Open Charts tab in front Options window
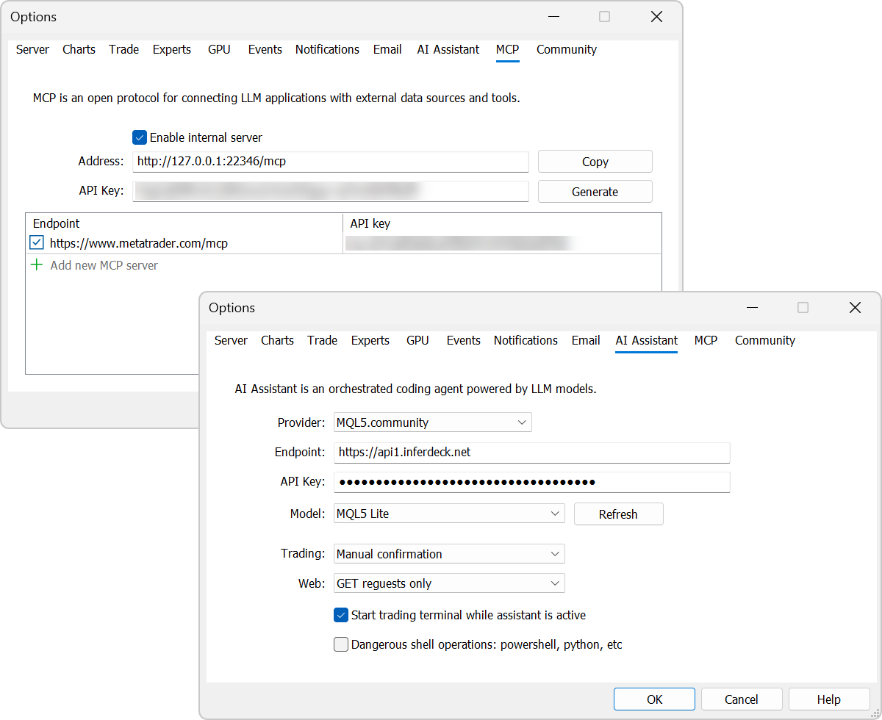 [x=277, y=340]
